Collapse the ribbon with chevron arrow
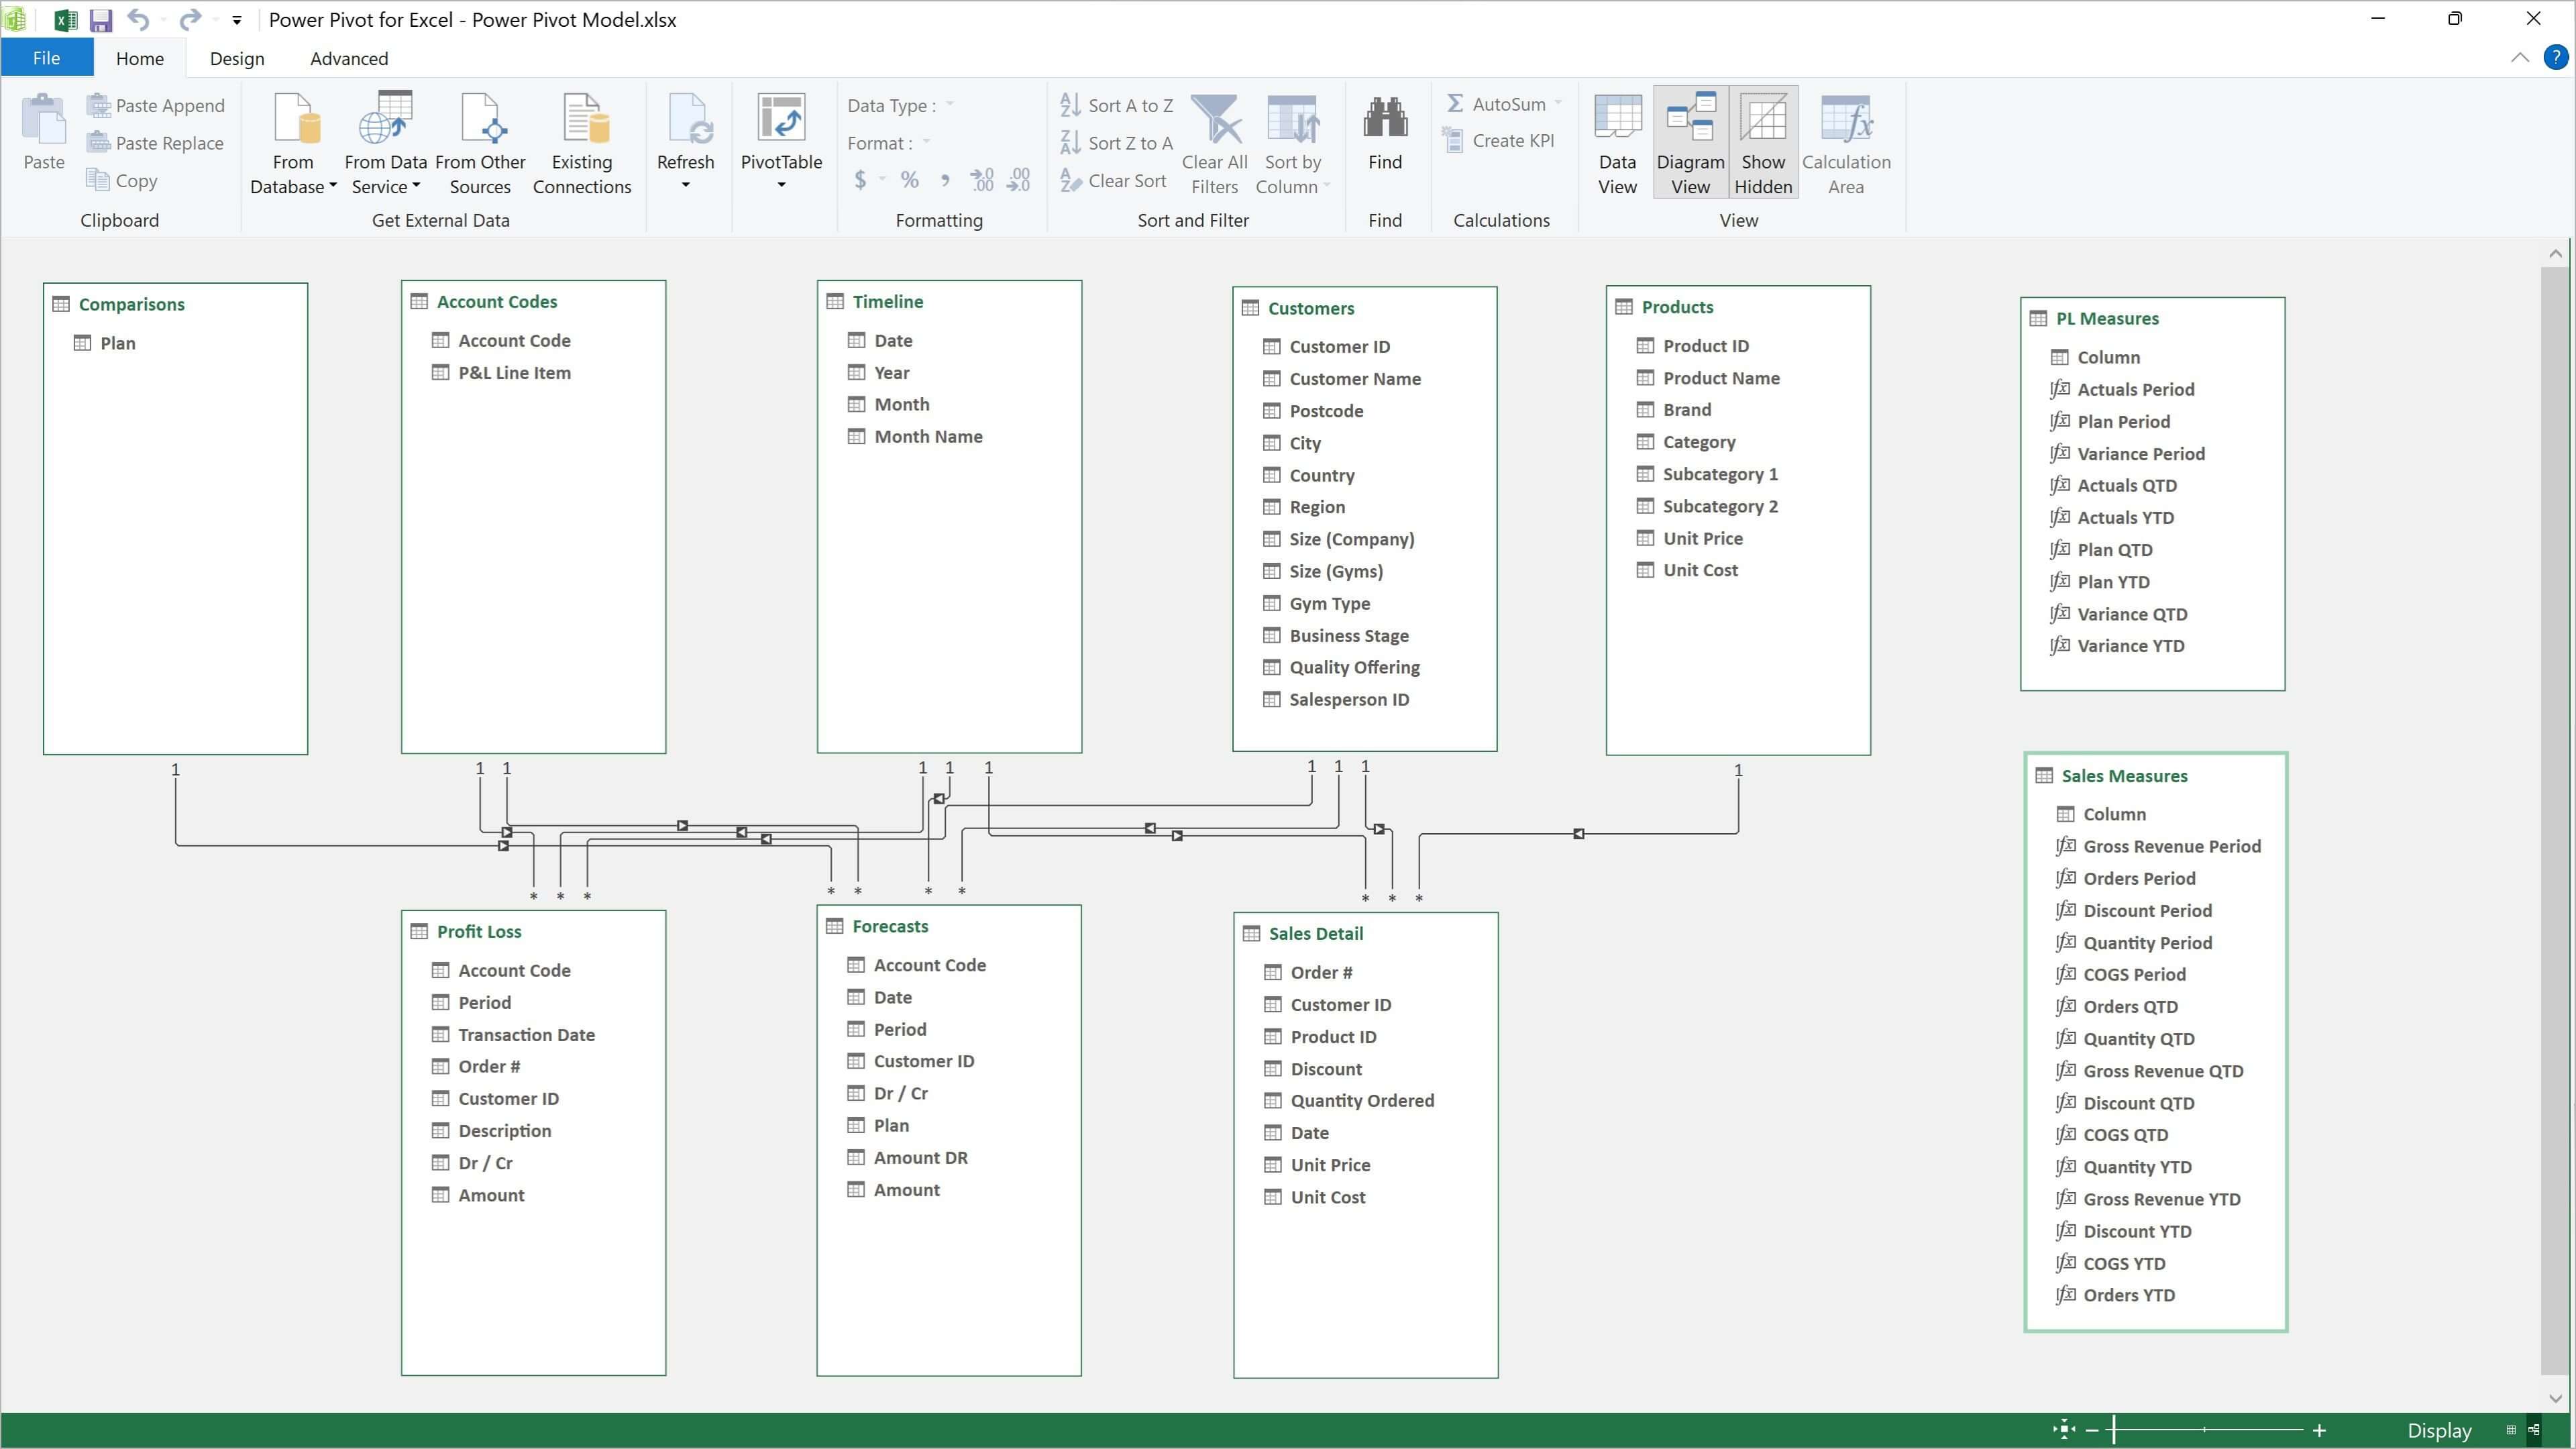Viewport: 2576px width, 1449px height. coord(2519,58)
